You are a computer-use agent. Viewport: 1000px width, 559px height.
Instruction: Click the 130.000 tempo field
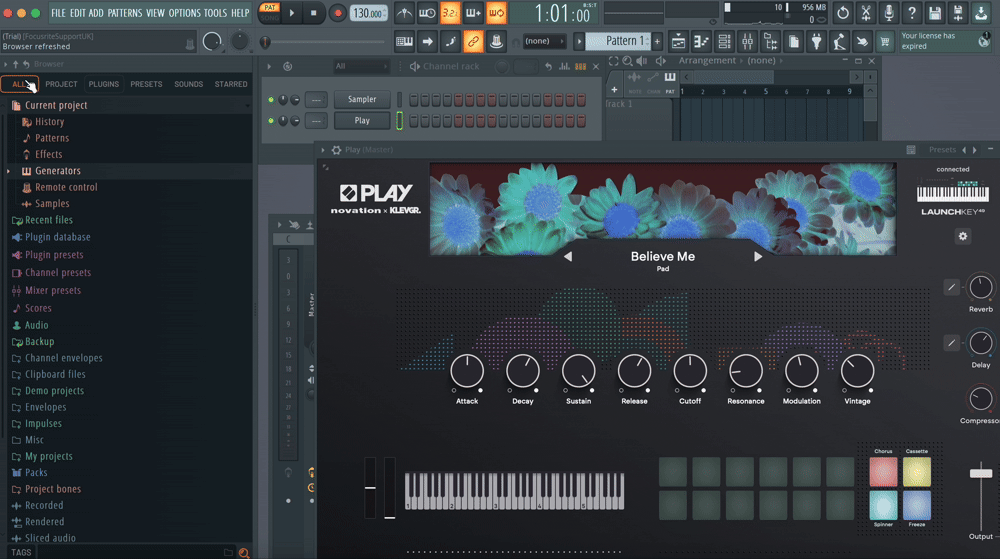pyautogui.click(x=369, y=13)
